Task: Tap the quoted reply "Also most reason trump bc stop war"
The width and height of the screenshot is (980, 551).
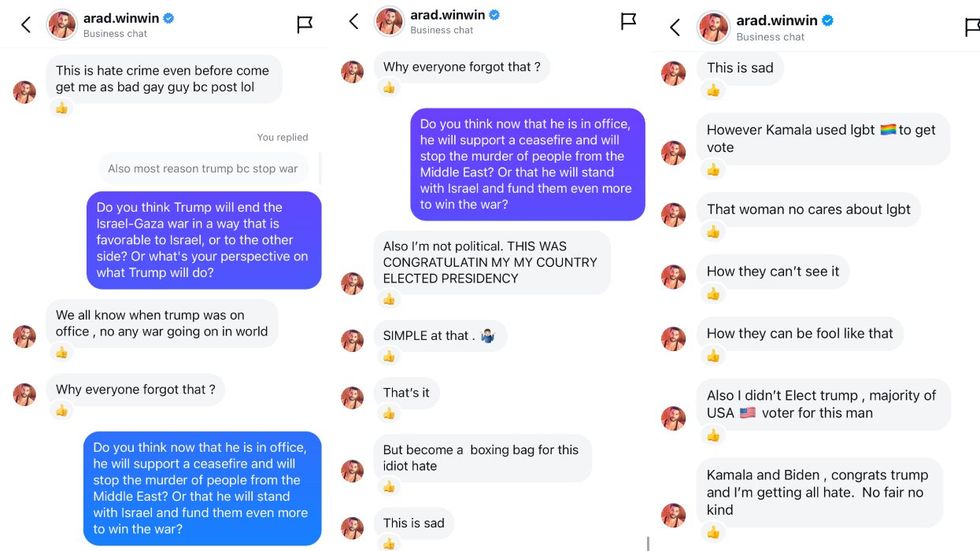Action: coord(203,169)
